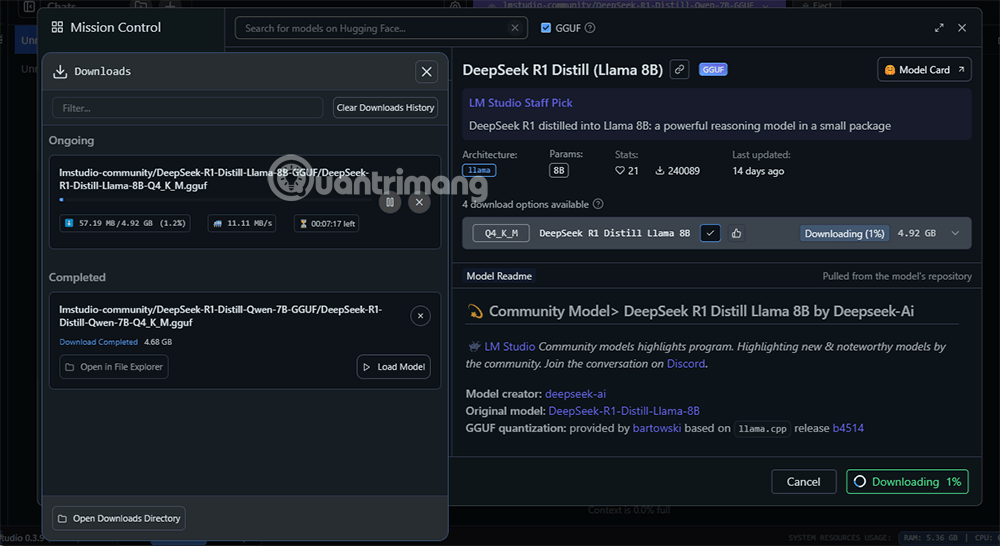Click the heart likes icon showing 21
This screenshot has width=1000, height=546.
point(619,171)
